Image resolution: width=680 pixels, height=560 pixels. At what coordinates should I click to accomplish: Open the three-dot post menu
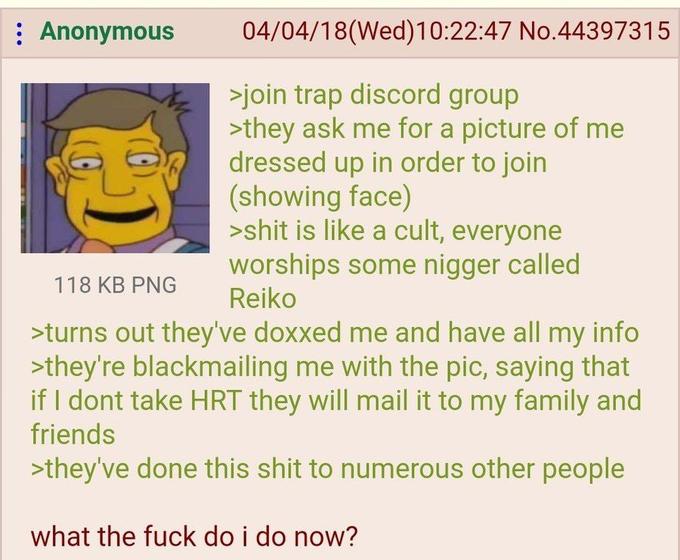pos(19,33)
